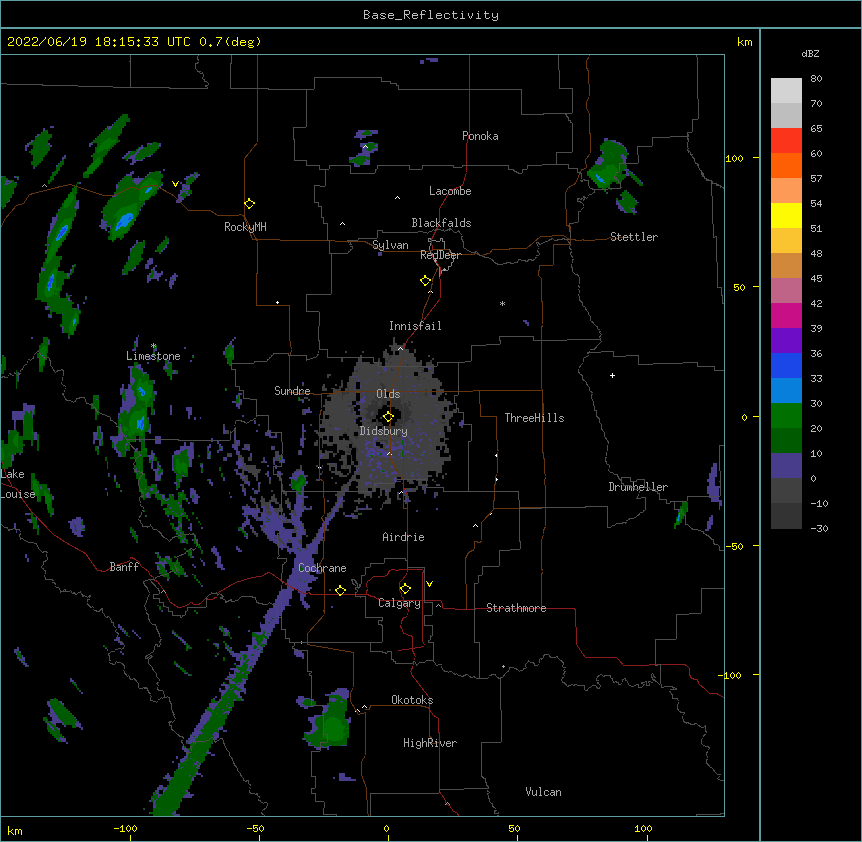The width and height of the screenshot is (862, 842).
Task: Click the Banff label
Action: point(124,567)
